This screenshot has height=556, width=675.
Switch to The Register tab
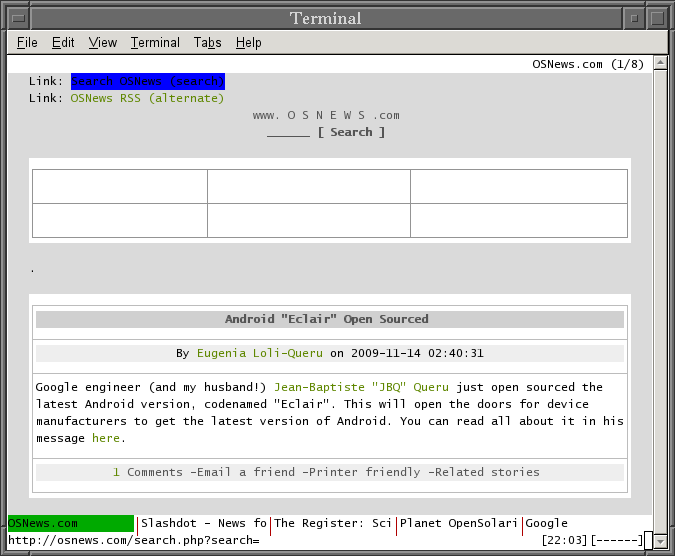click(333, 523)
